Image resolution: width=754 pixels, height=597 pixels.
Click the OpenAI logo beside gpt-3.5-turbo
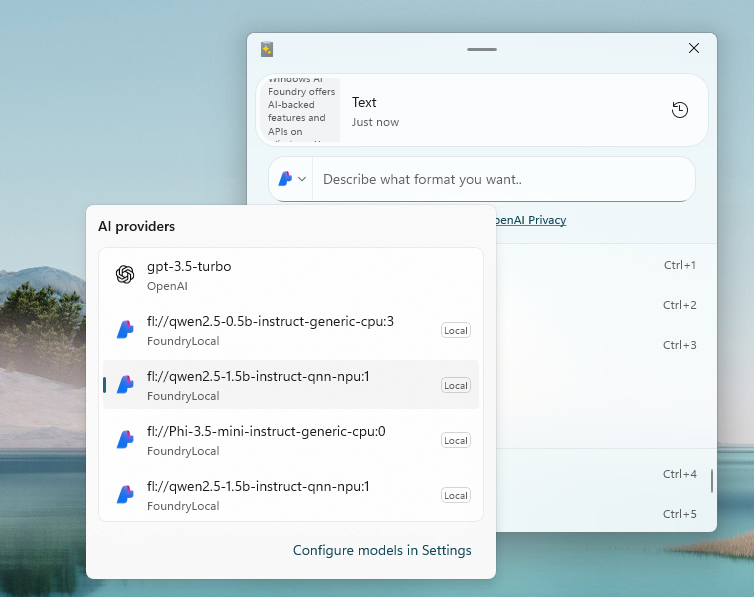tap(125, 275)
